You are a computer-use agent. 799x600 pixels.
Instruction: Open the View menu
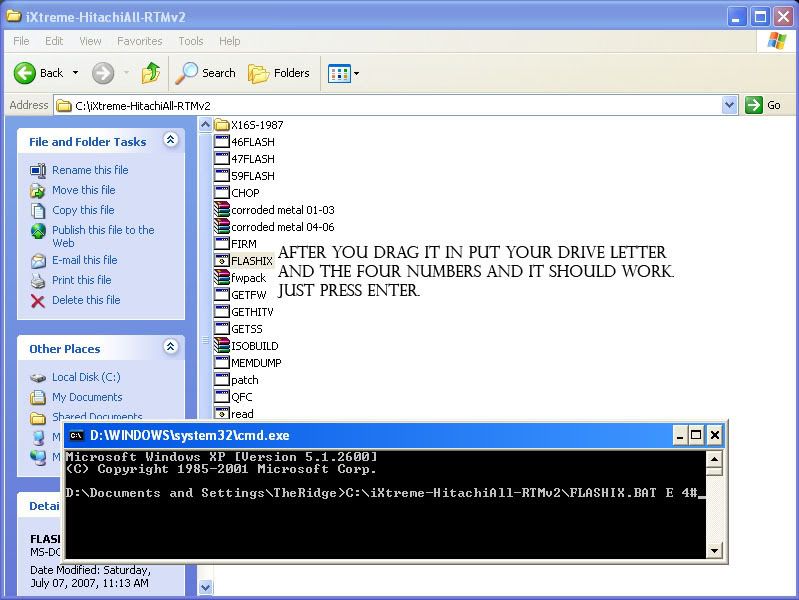pos(90,41)
